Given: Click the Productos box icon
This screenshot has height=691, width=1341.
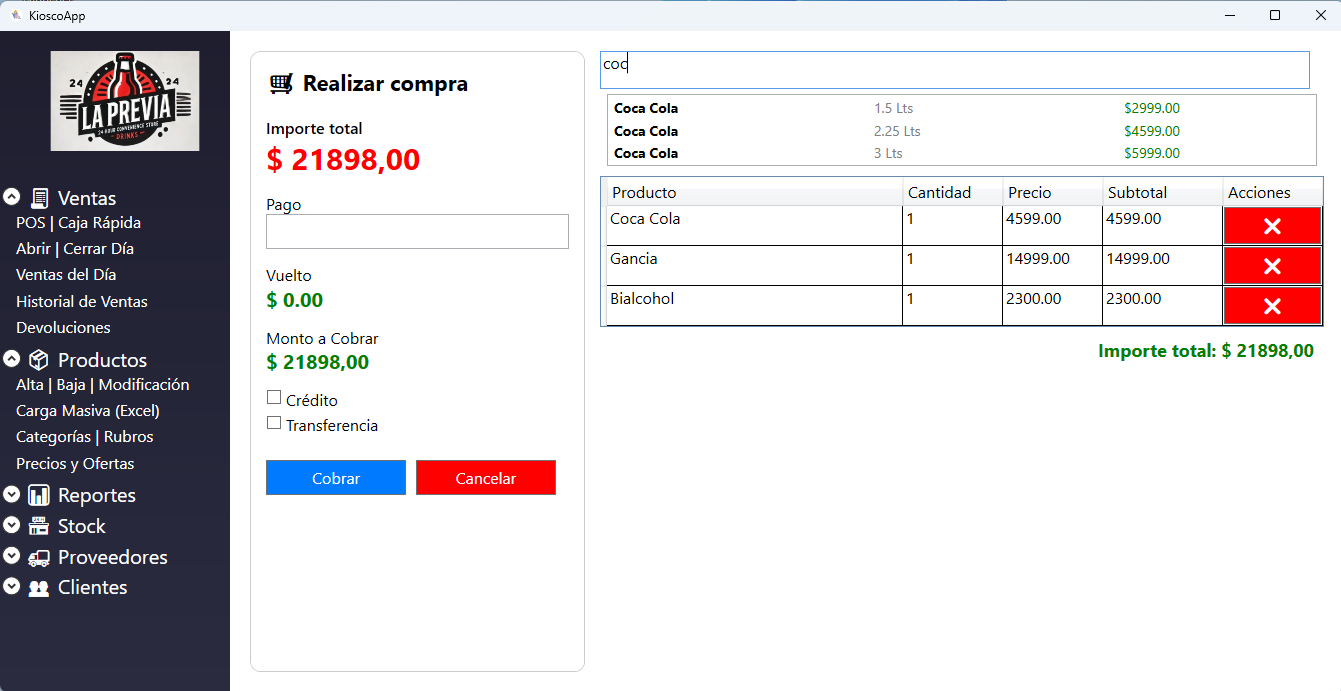Looking at the screenshot, I should click(39, 360).
